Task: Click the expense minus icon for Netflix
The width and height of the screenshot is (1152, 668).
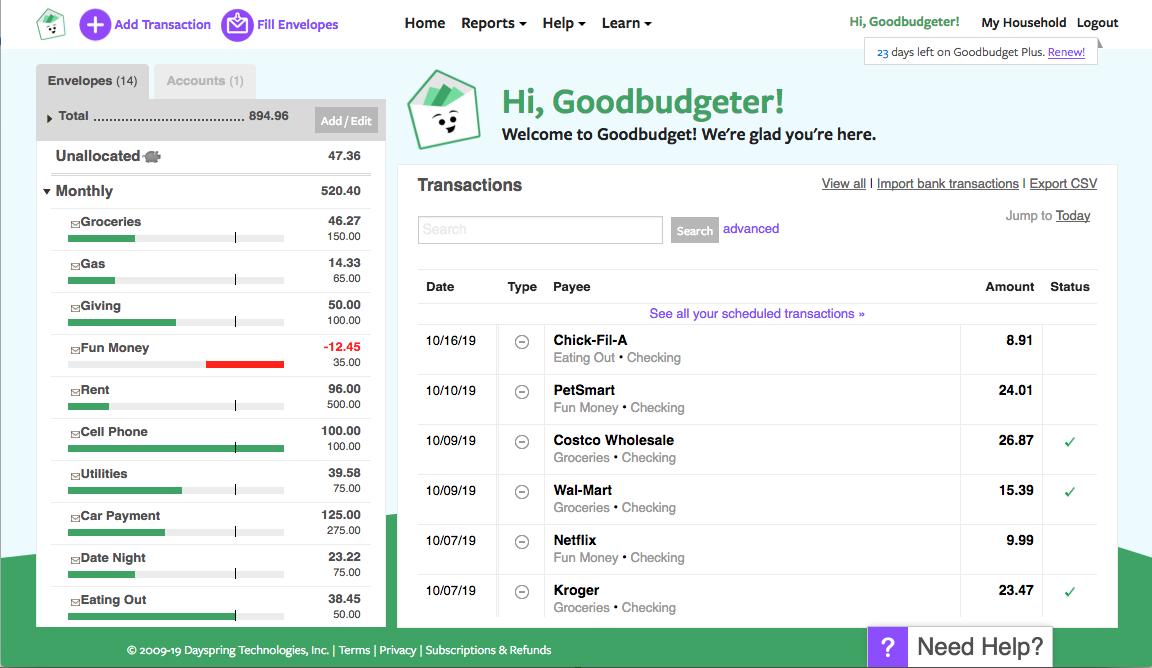Action: click(522, 542)
